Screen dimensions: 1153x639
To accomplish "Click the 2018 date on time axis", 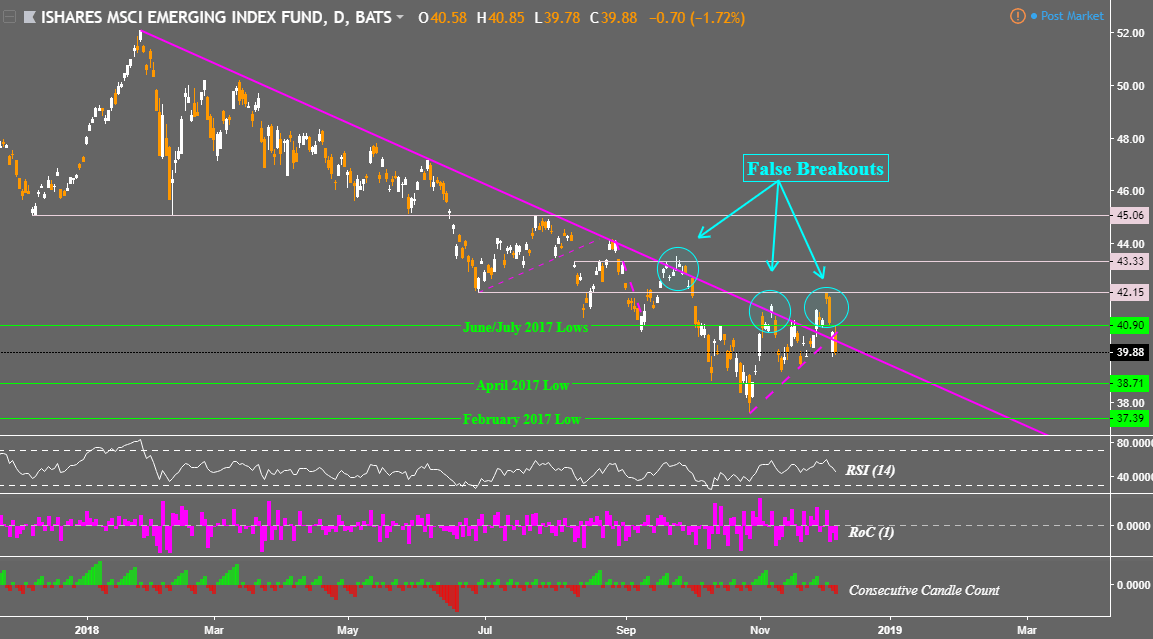I will point(87,630).
